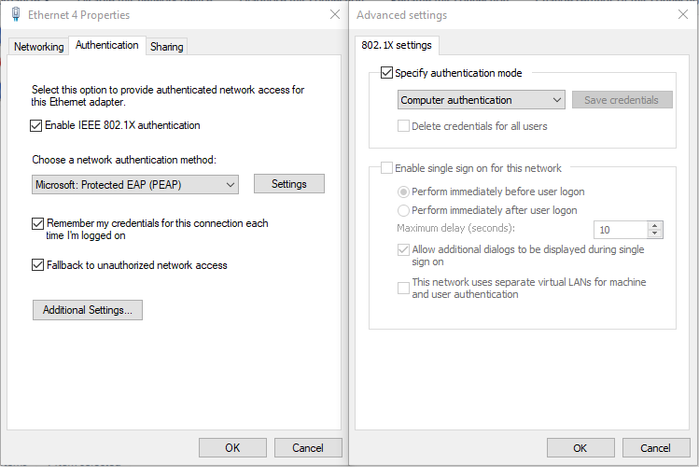Toggle Enable IEEE 802.1X authentication checkbox
This screenshot has height=467, width=699.
click(x=38, y=126)
